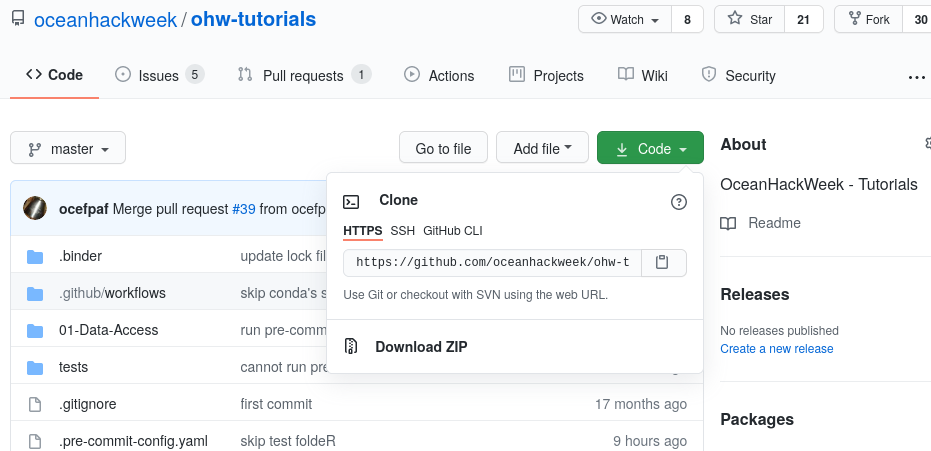The height and width of the screenshot is (451, 931).
Task: Copy the clone URL with clipboard icon
Action: coord(662,262)
